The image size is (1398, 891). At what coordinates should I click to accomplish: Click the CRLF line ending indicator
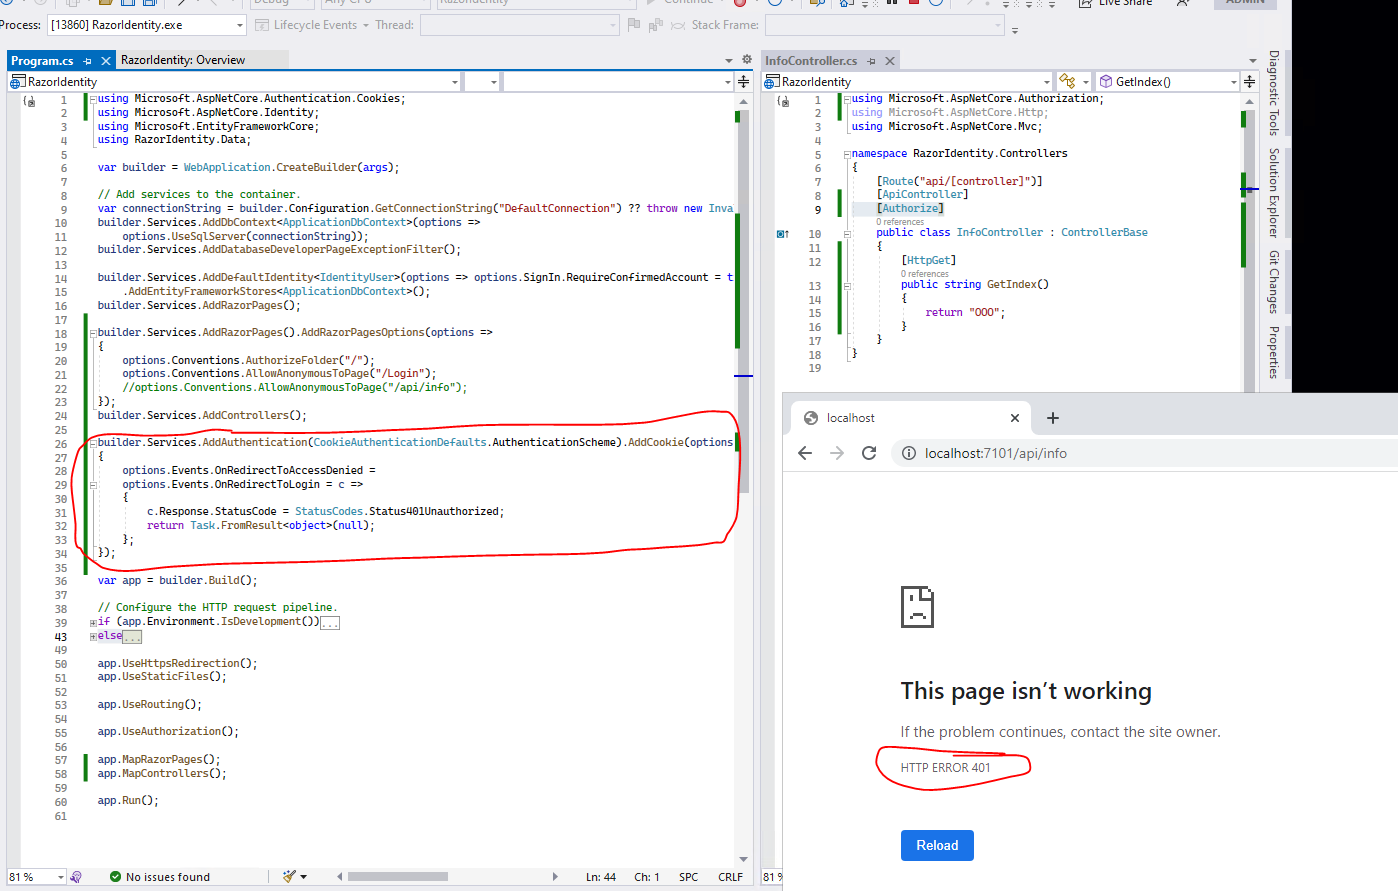[730, 877]
